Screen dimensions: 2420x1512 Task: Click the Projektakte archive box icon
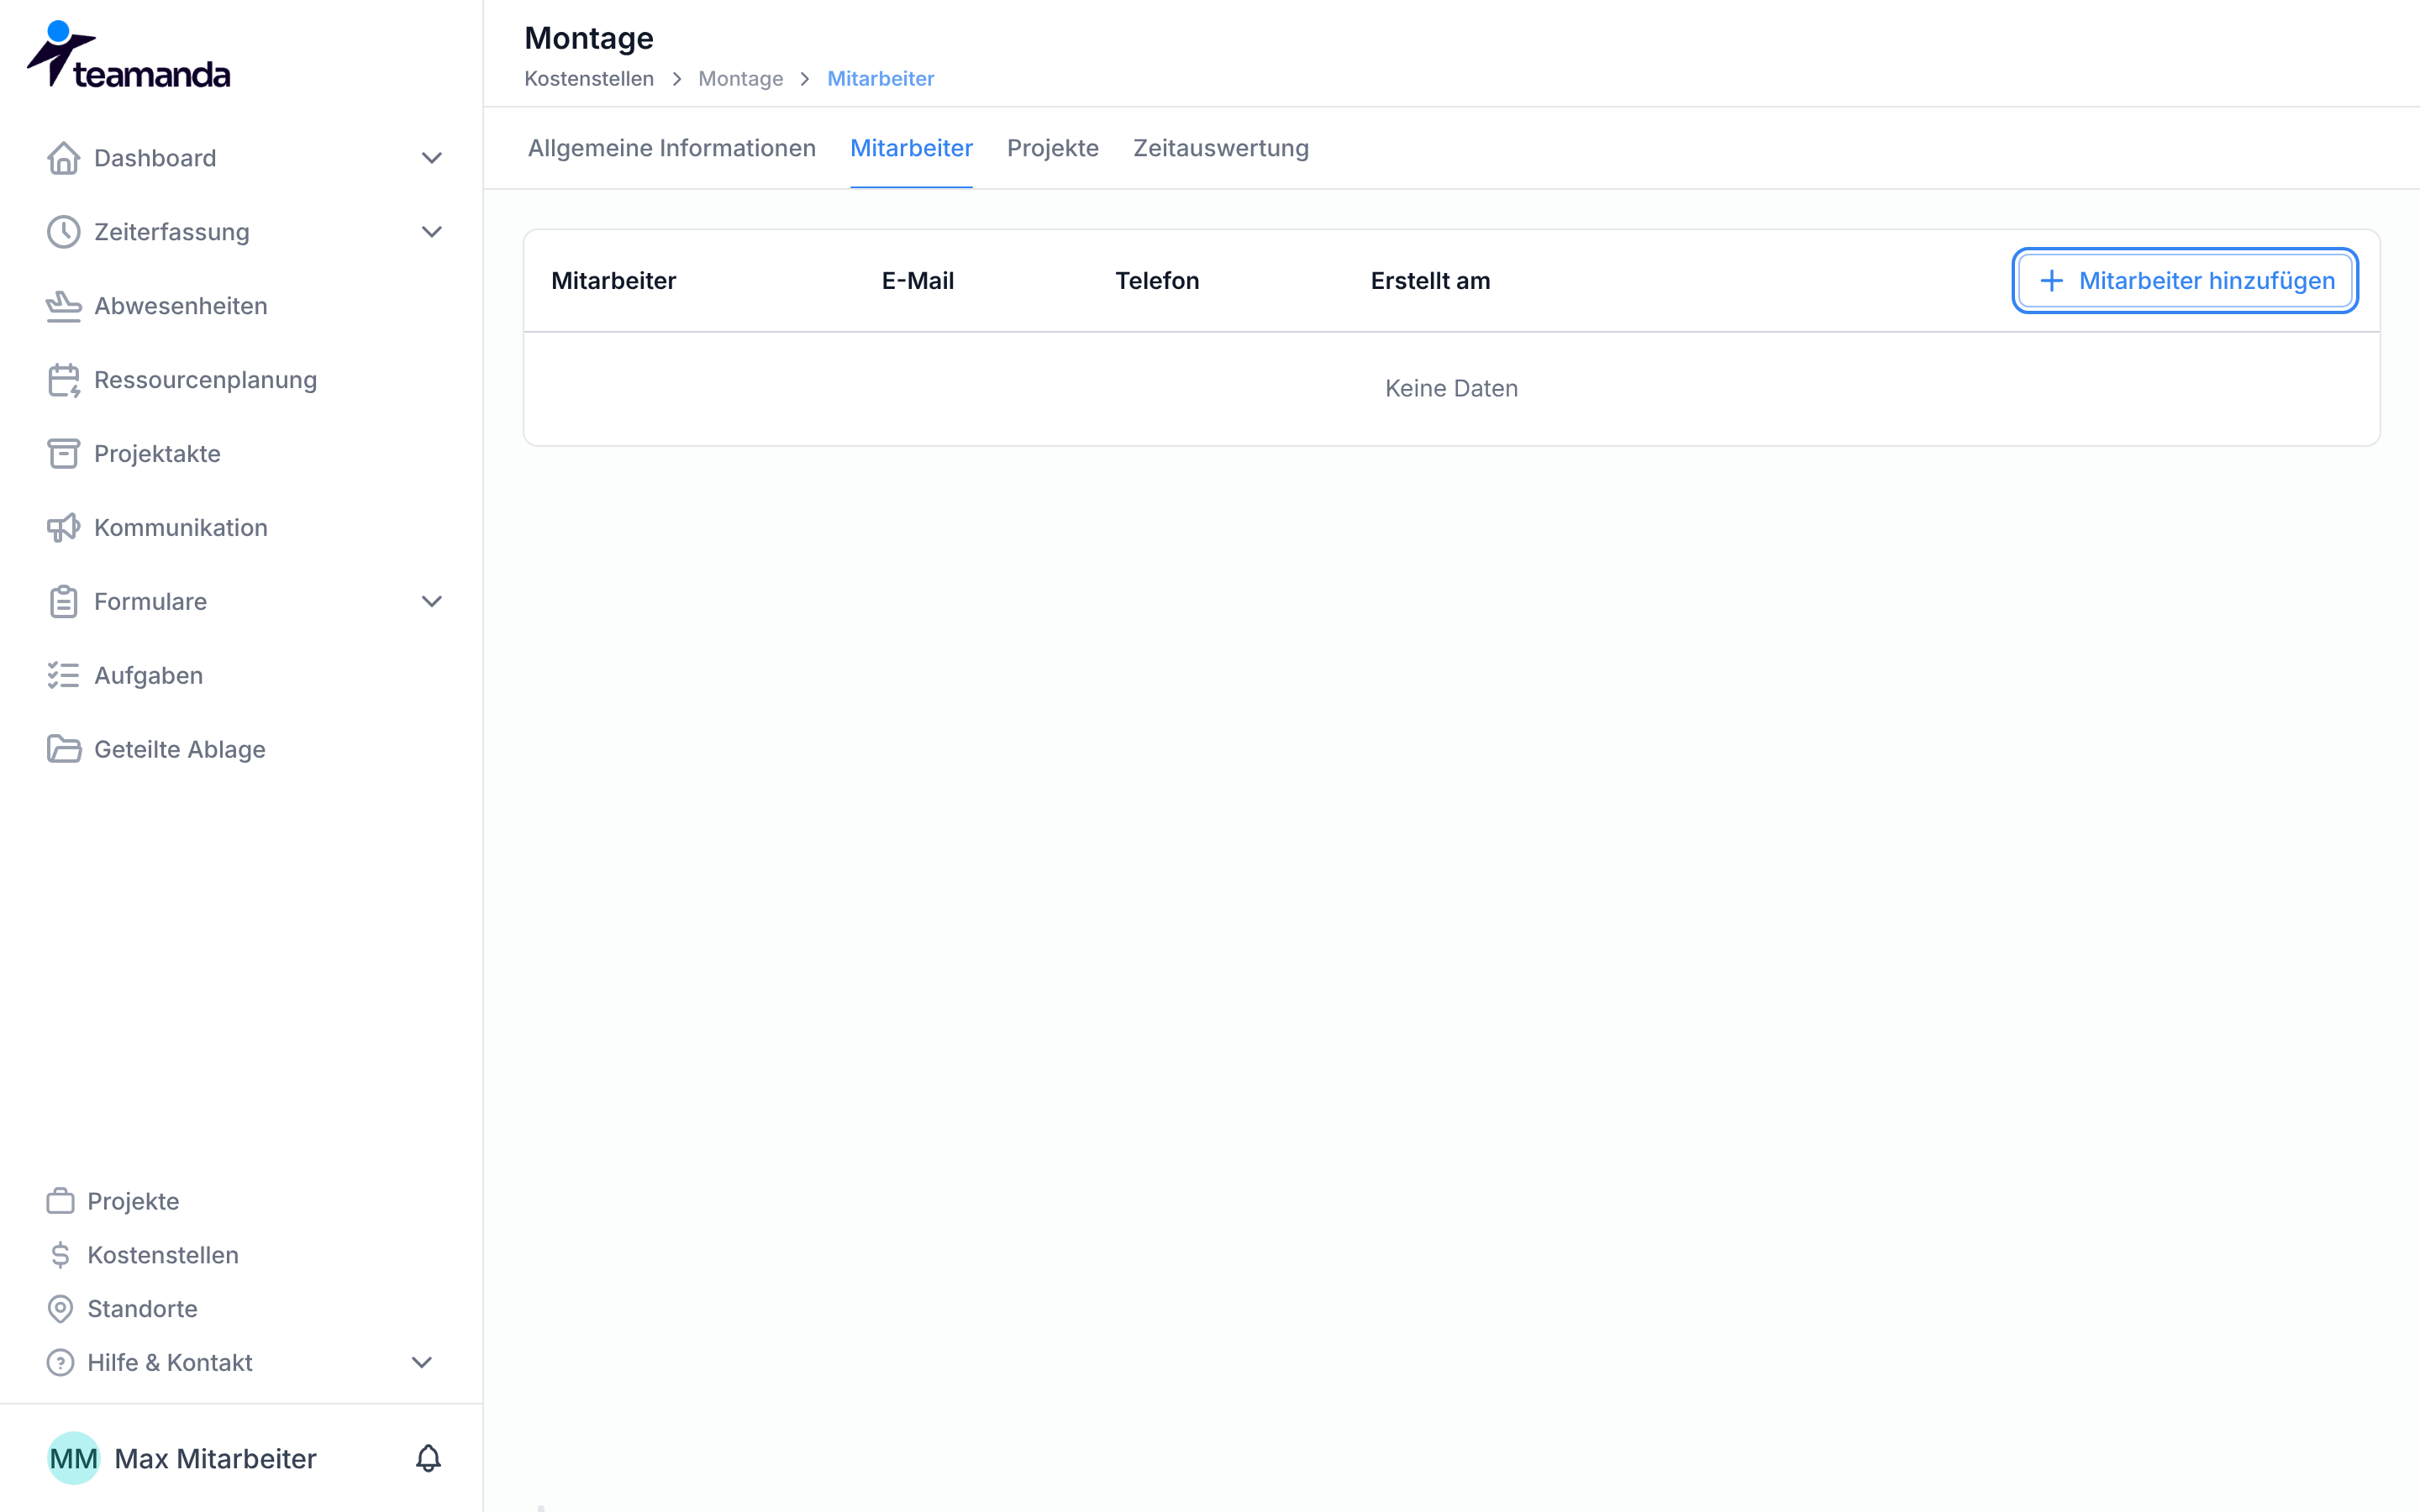(63, 454)
